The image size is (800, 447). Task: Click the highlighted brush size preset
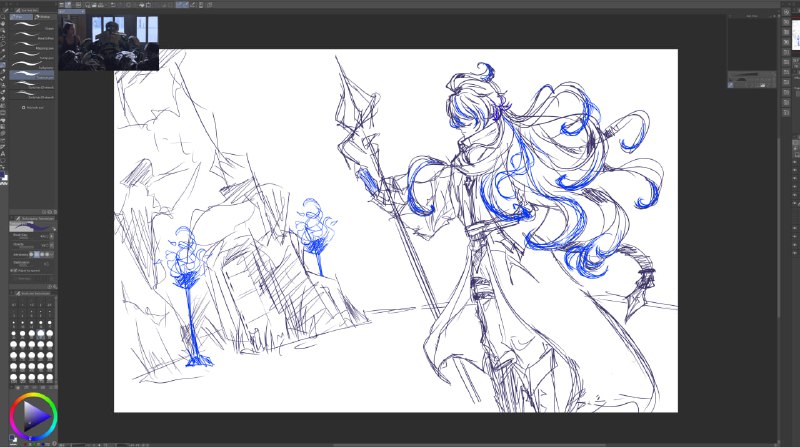pyautogui.click(x=41, y=334)
